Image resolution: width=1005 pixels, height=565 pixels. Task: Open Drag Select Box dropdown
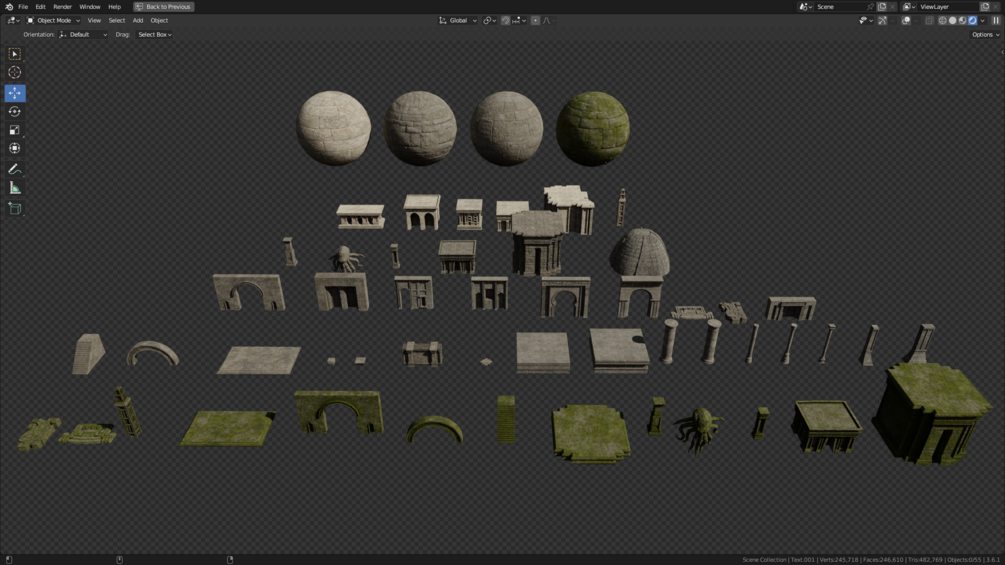tap(154, 35)
